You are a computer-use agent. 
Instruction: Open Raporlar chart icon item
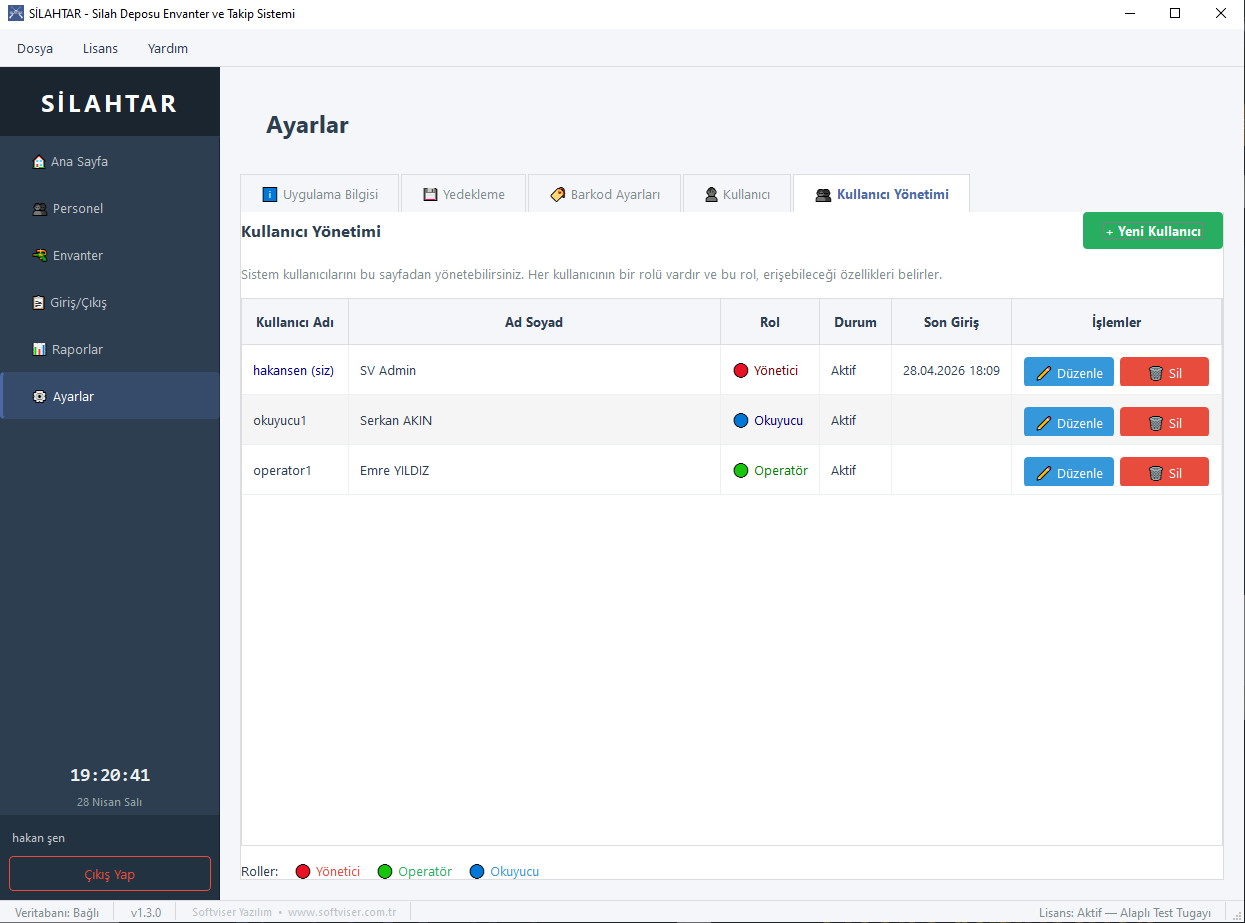[39, 350]
